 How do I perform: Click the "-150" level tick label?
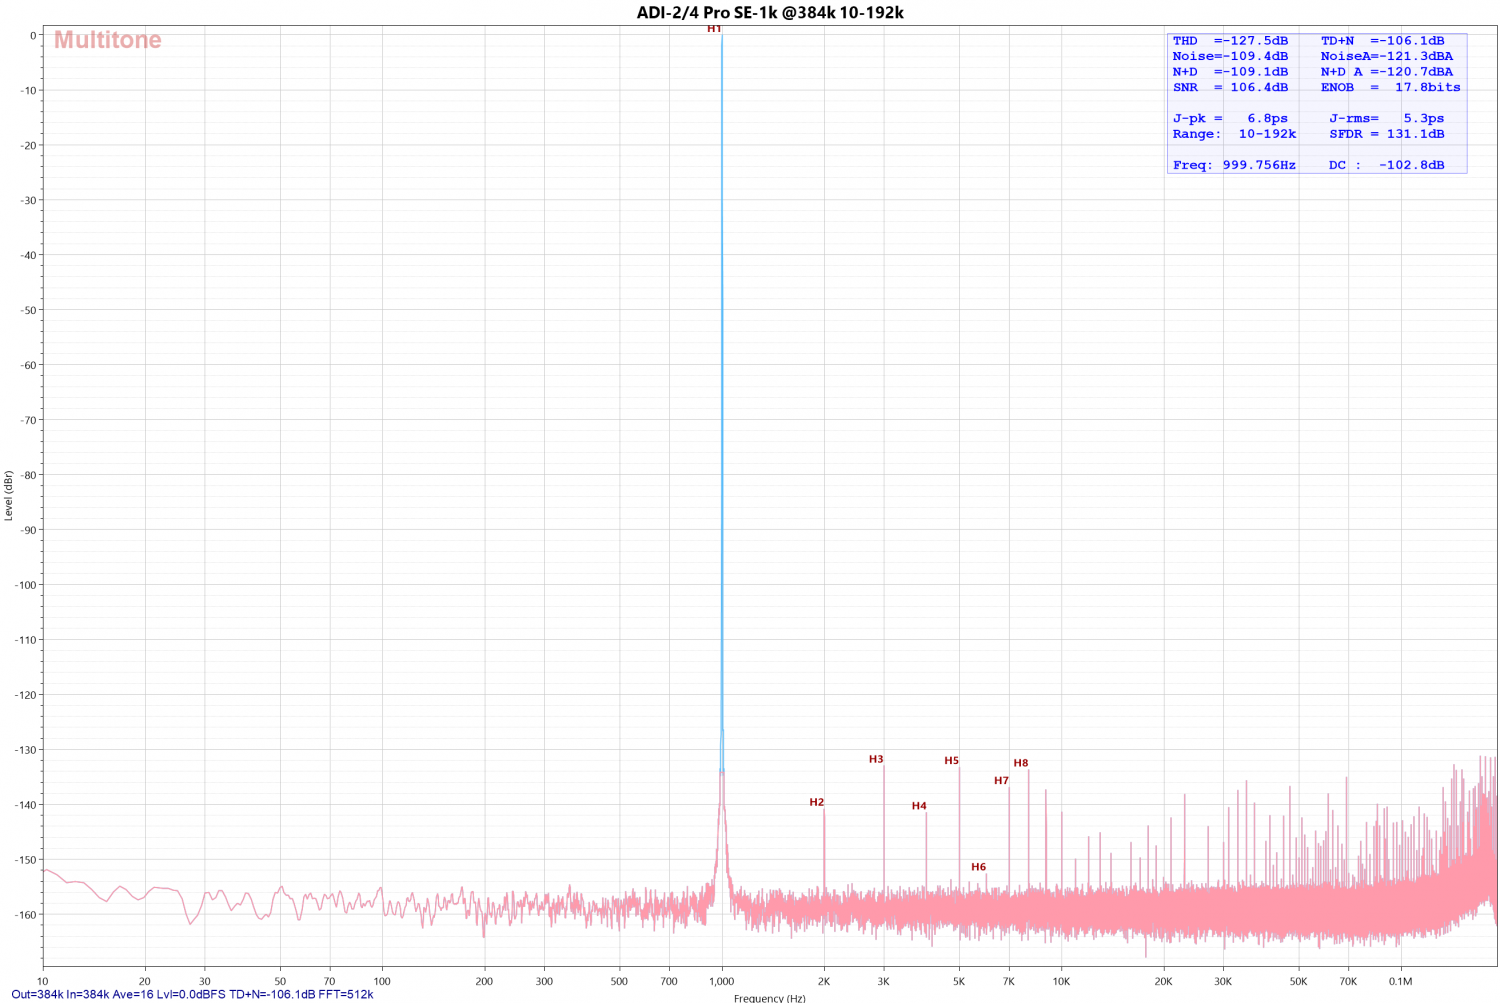pos(25,860)
